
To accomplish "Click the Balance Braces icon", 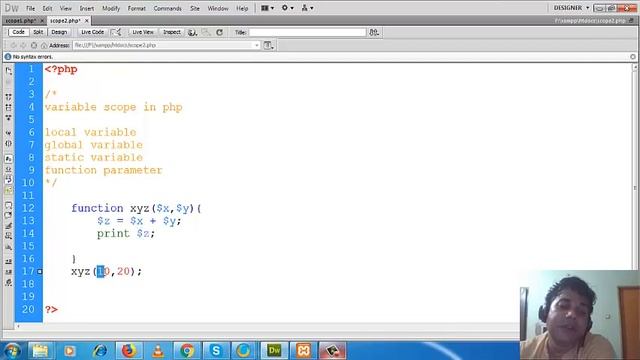I will pos(9,143).
